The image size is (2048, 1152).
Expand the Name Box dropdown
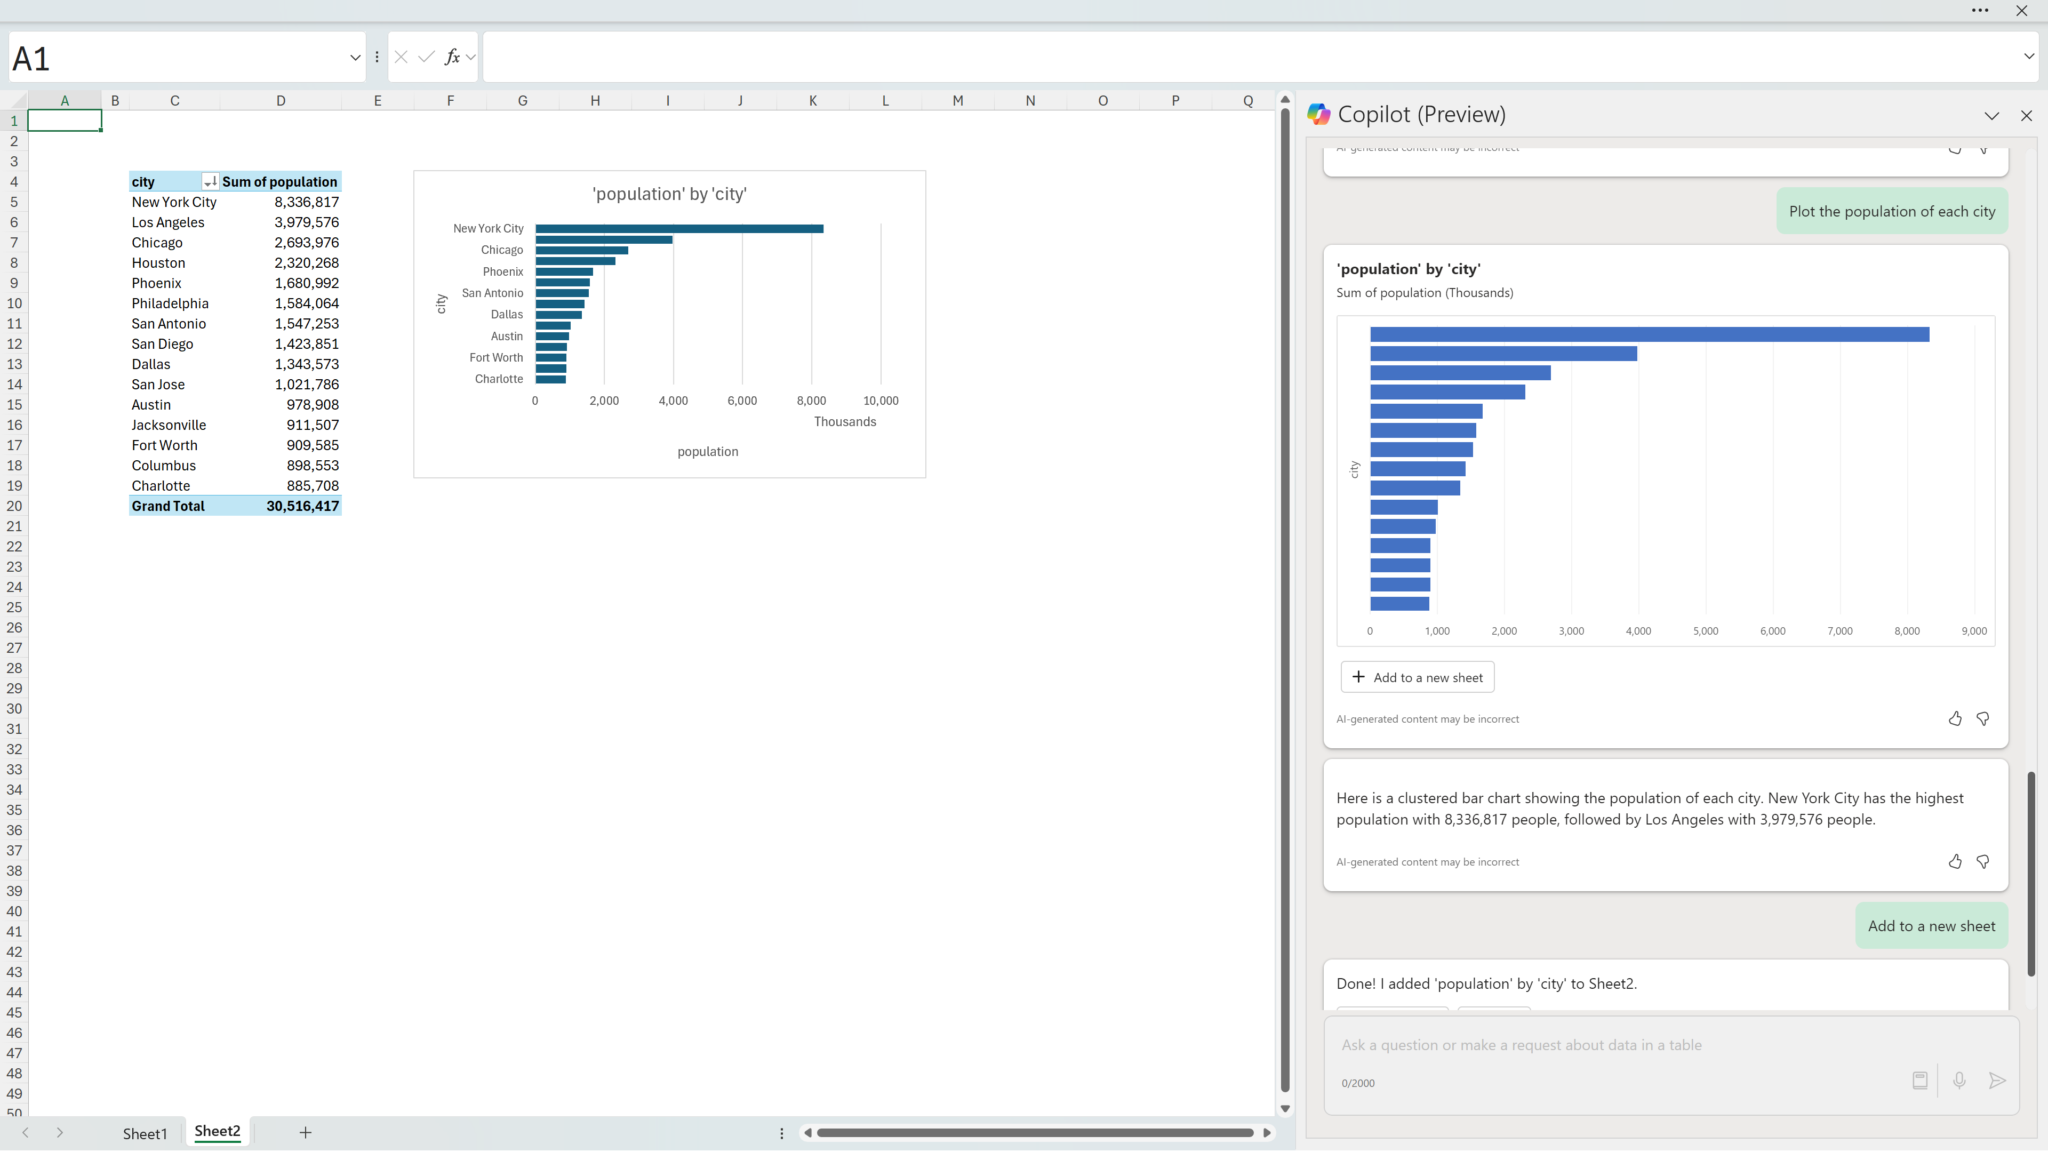(355, 58)
